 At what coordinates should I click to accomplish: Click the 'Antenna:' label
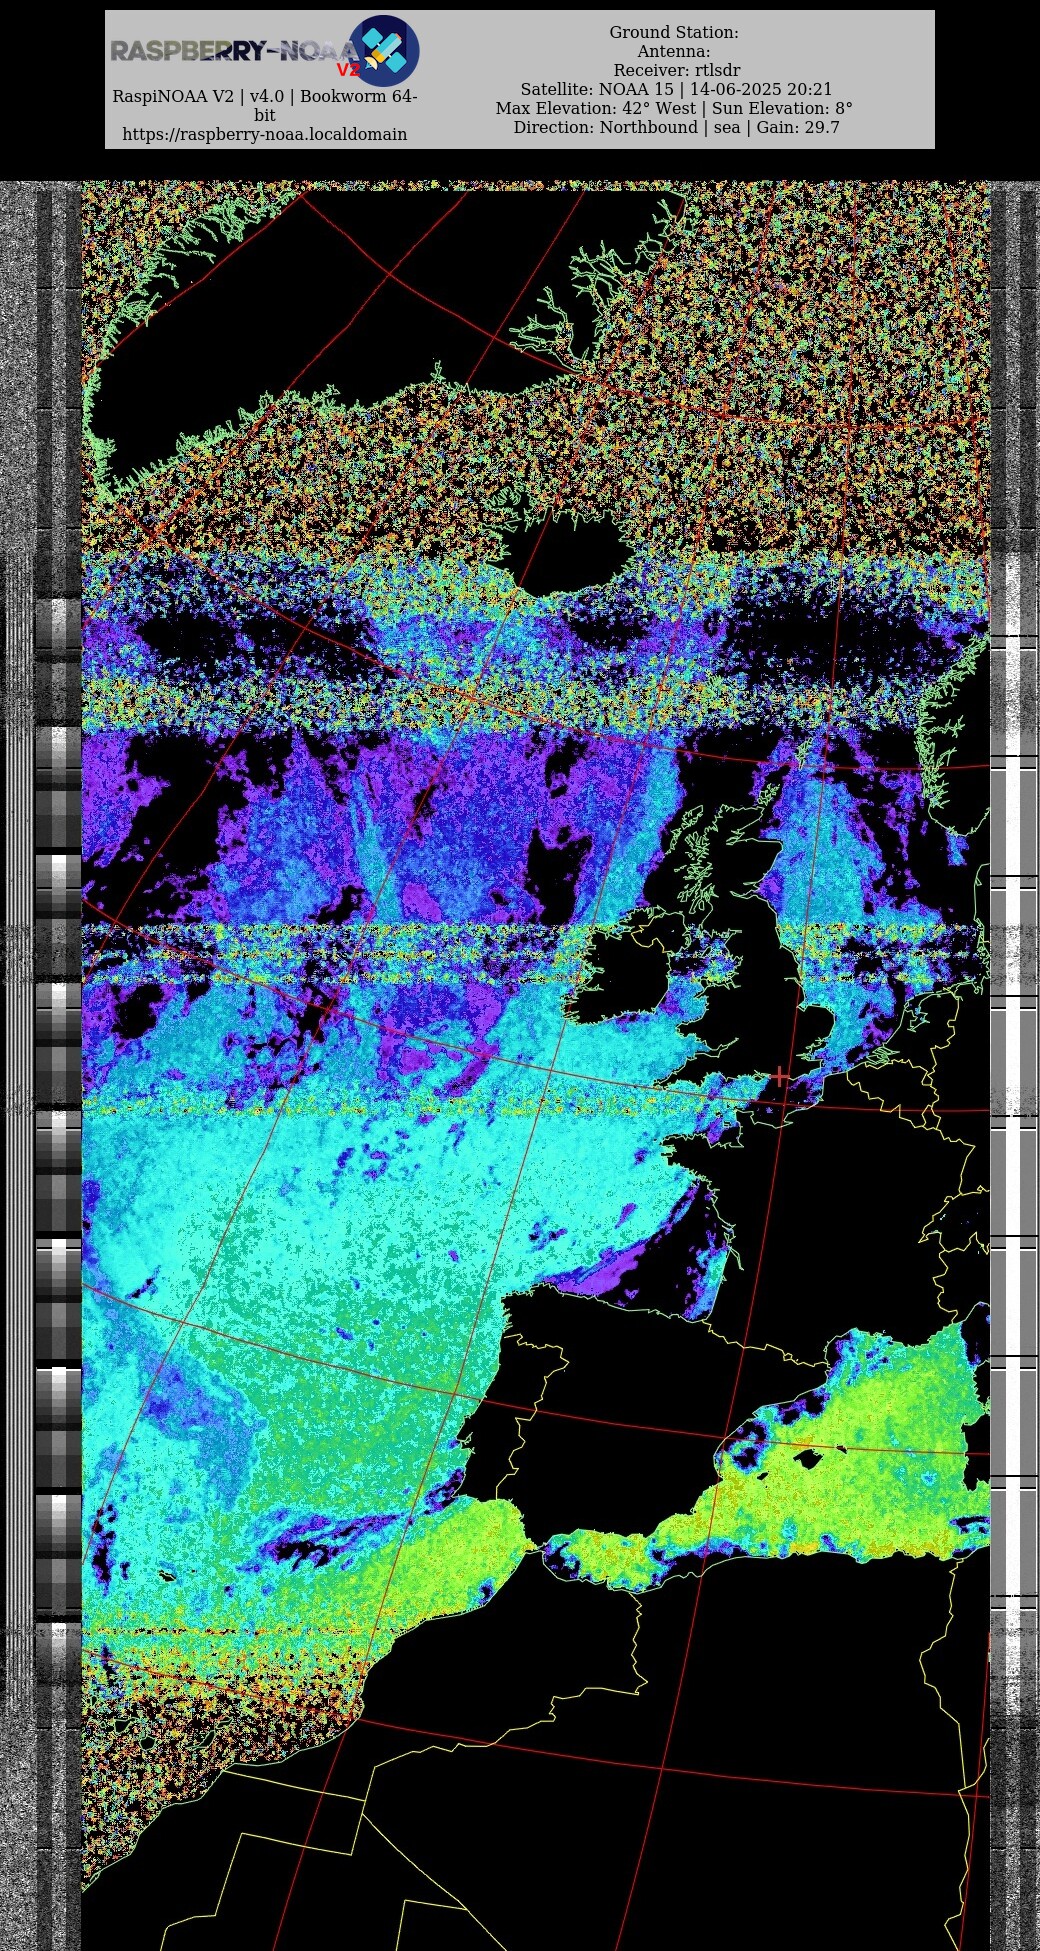[674, 52]
